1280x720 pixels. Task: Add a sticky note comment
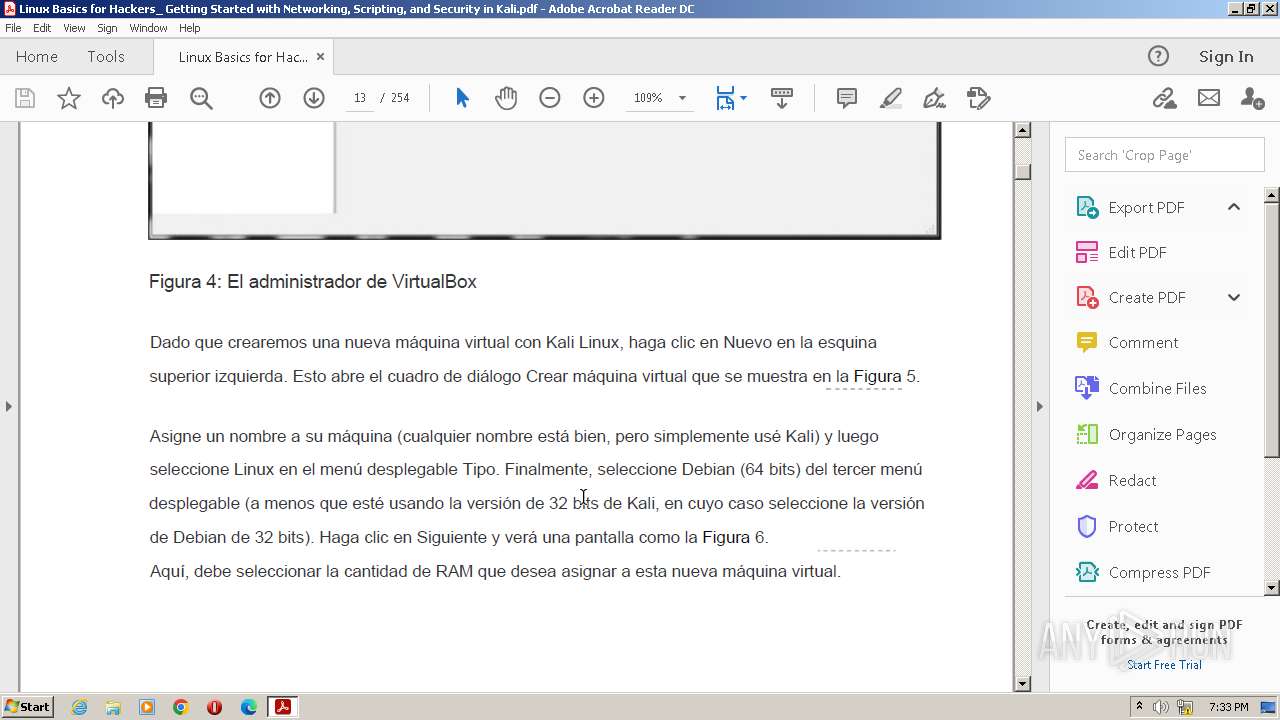click(x=847, y=98)
